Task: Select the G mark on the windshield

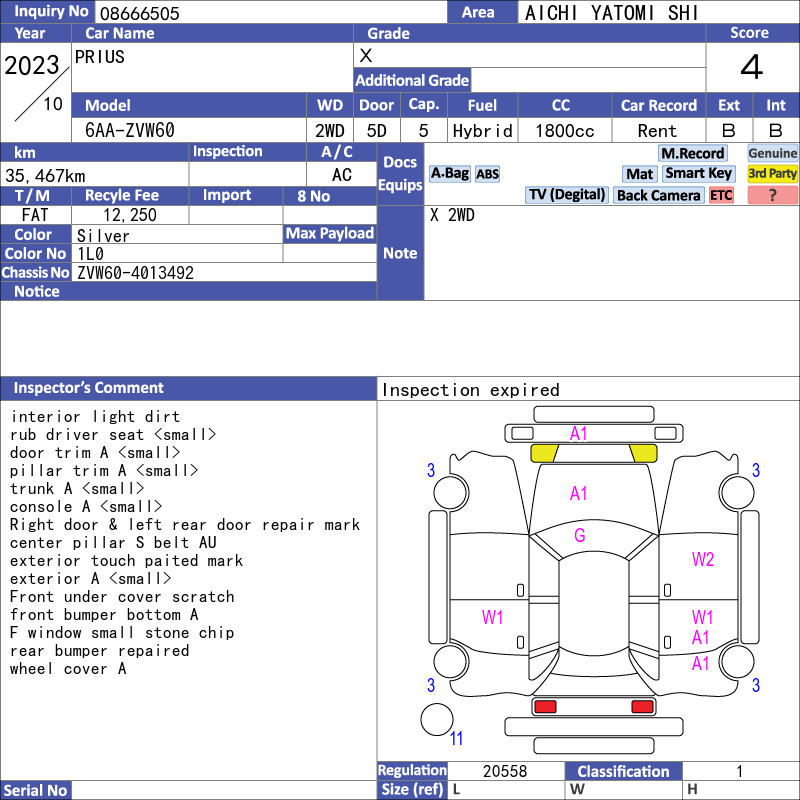Action: [579, 535]
